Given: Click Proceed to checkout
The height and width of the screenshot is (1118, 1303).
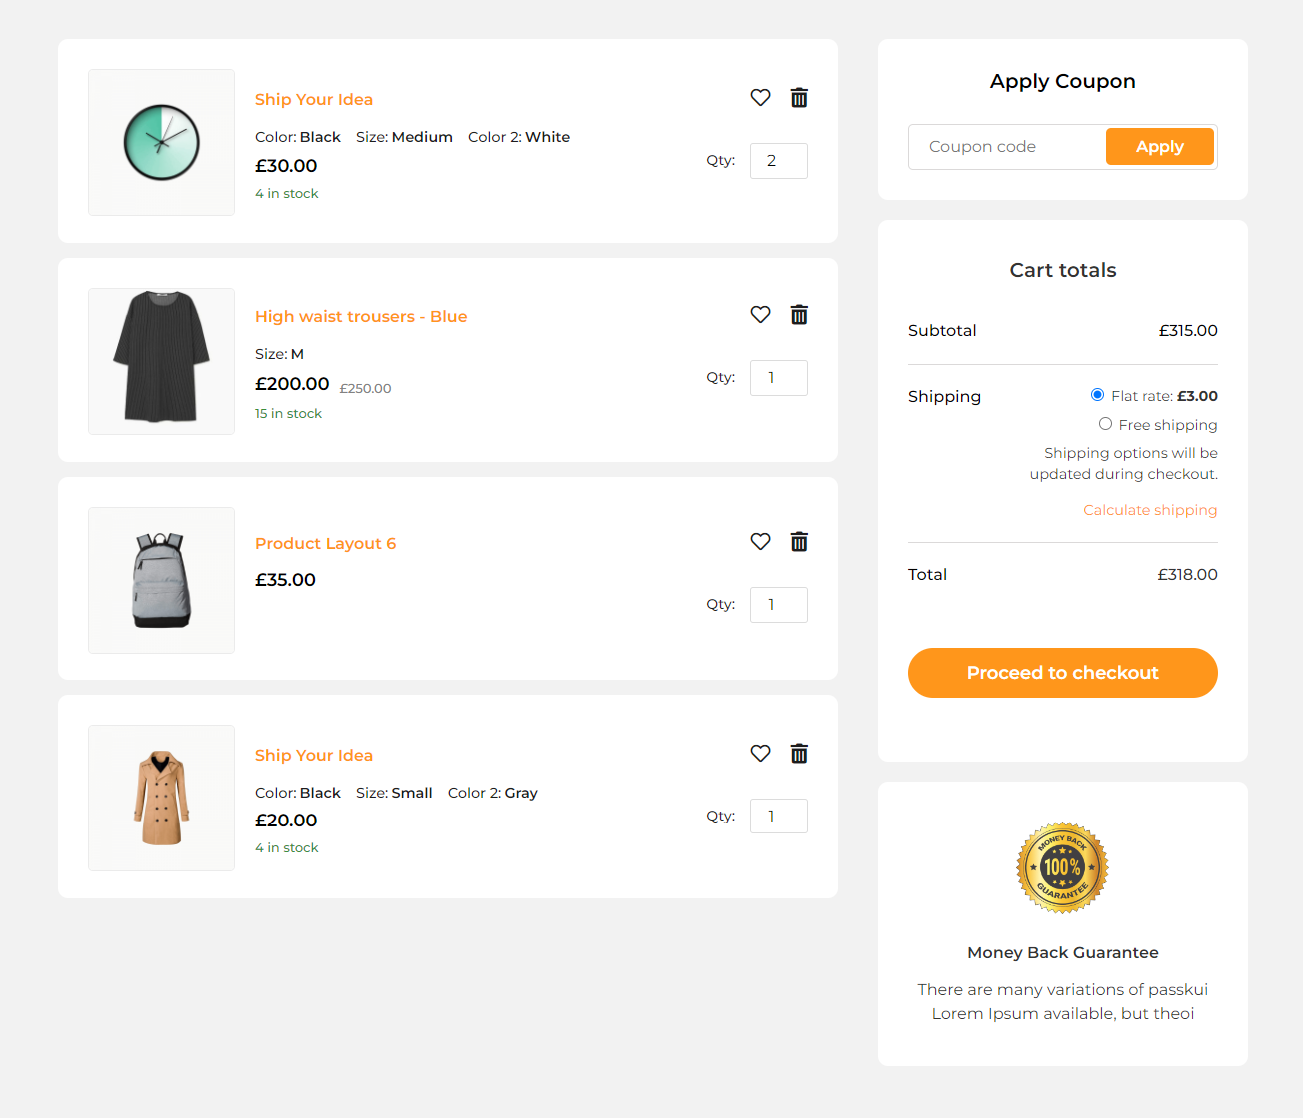Looking at the screenshot, I should pos(1062,673).
